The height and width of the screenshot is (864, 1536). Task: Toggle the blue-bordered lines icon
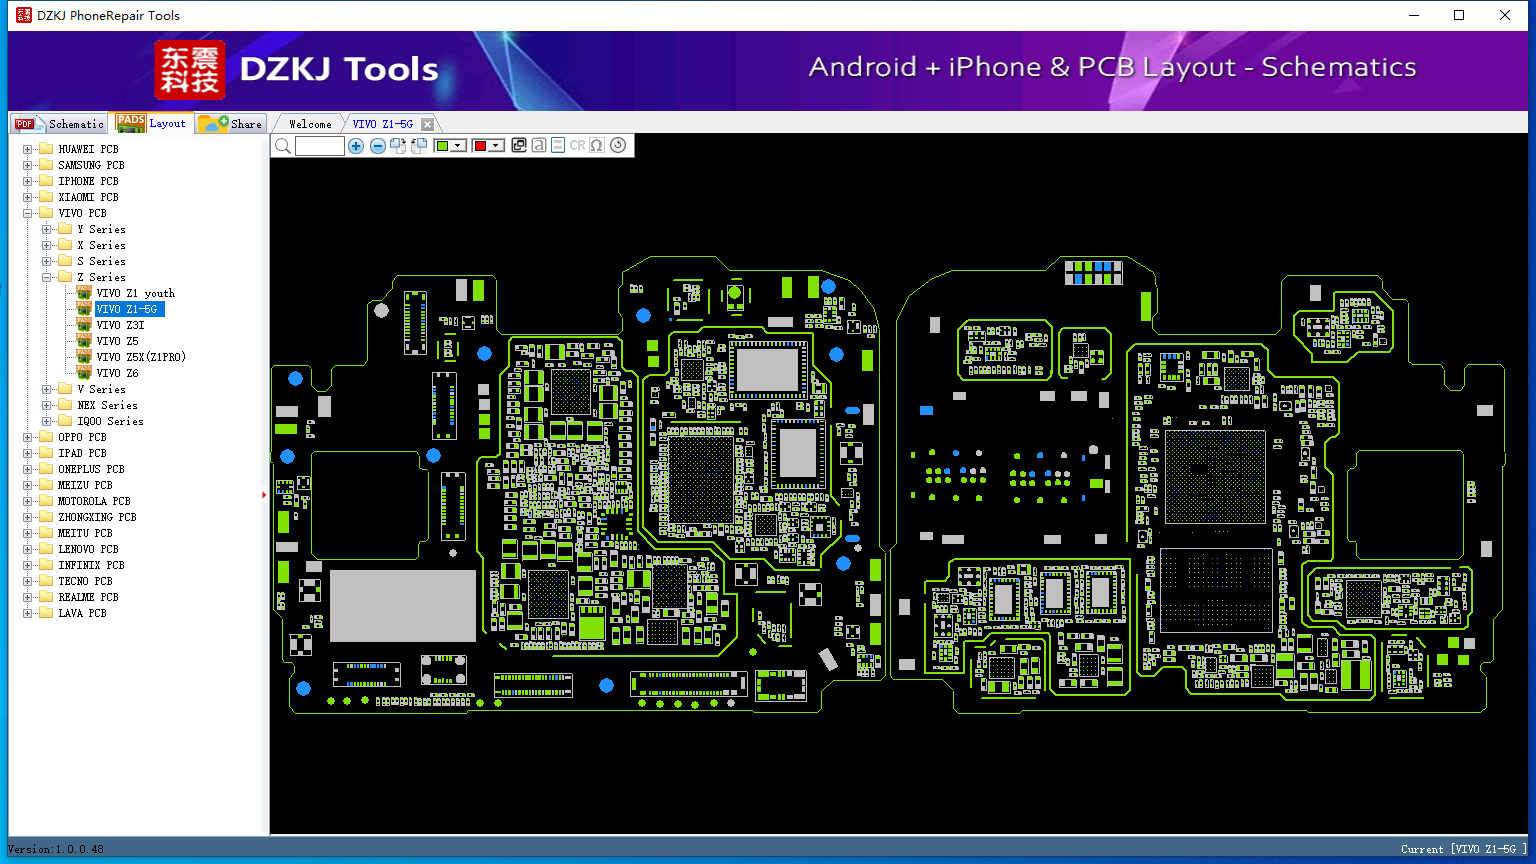click(x=558, y=146)
